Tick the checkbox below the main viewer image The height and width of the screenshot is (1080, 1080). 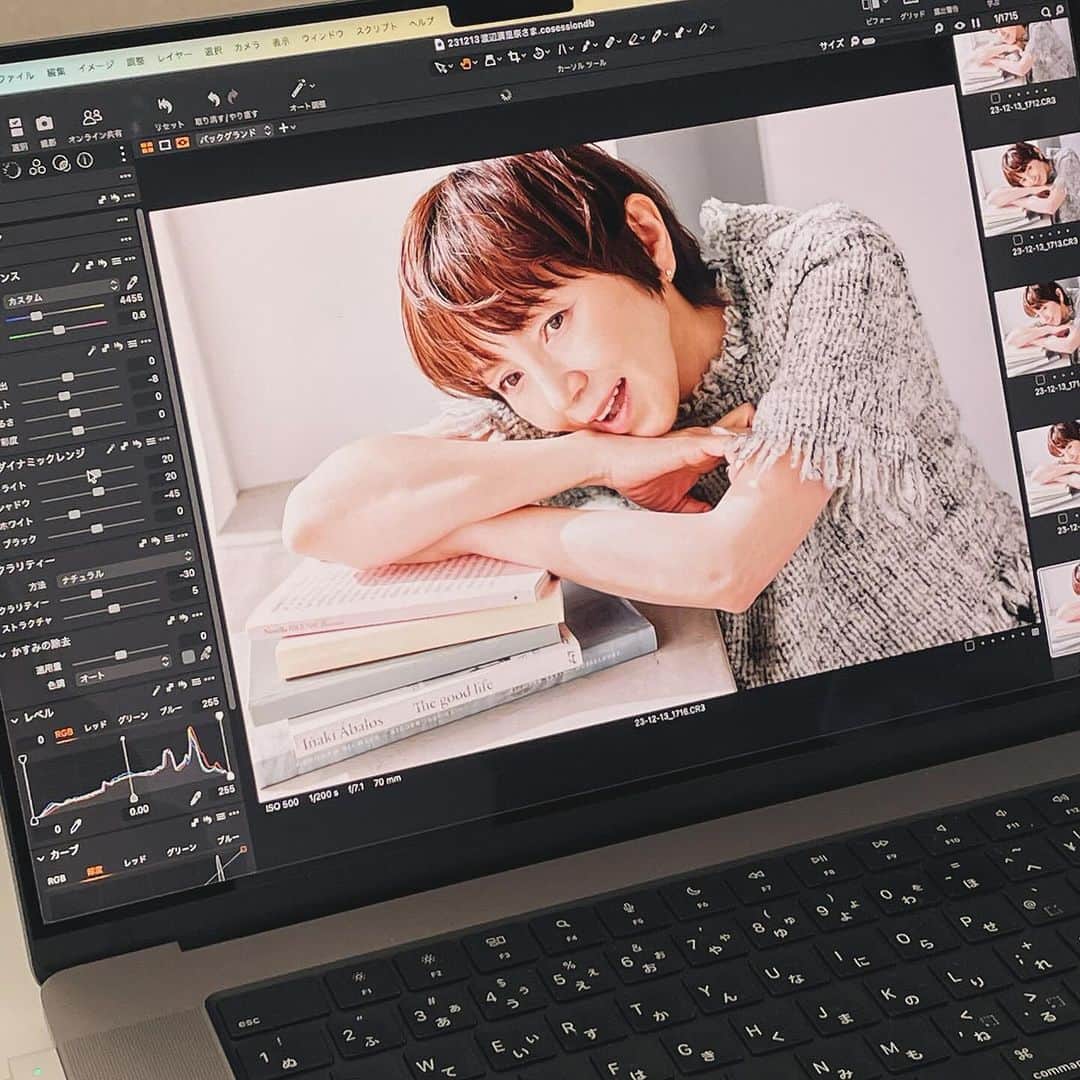(969, 646)
